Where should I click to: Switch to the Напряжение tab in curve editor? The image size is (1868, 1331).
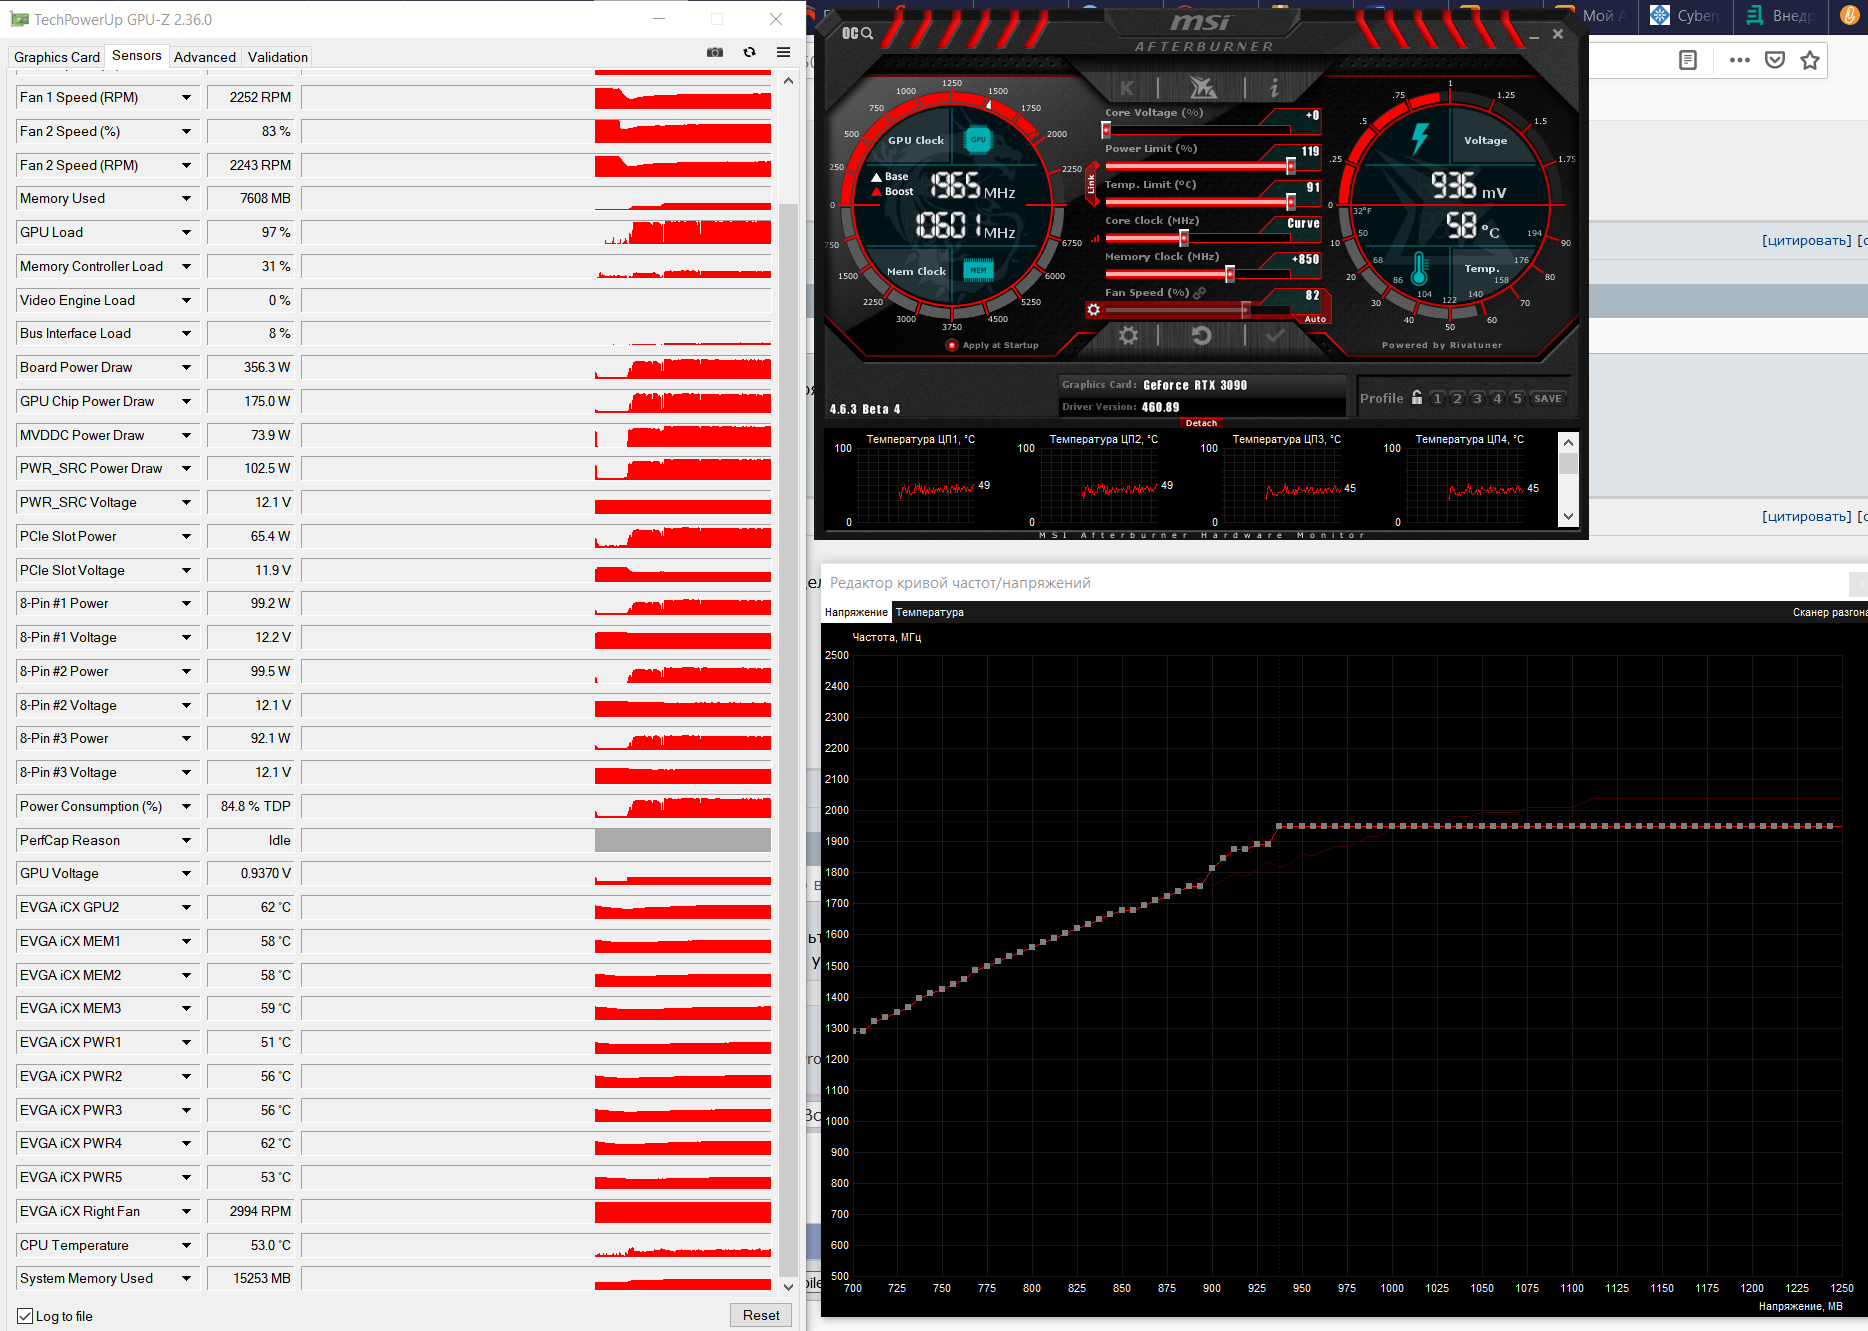pyautogui.click(x=856, y=612)
